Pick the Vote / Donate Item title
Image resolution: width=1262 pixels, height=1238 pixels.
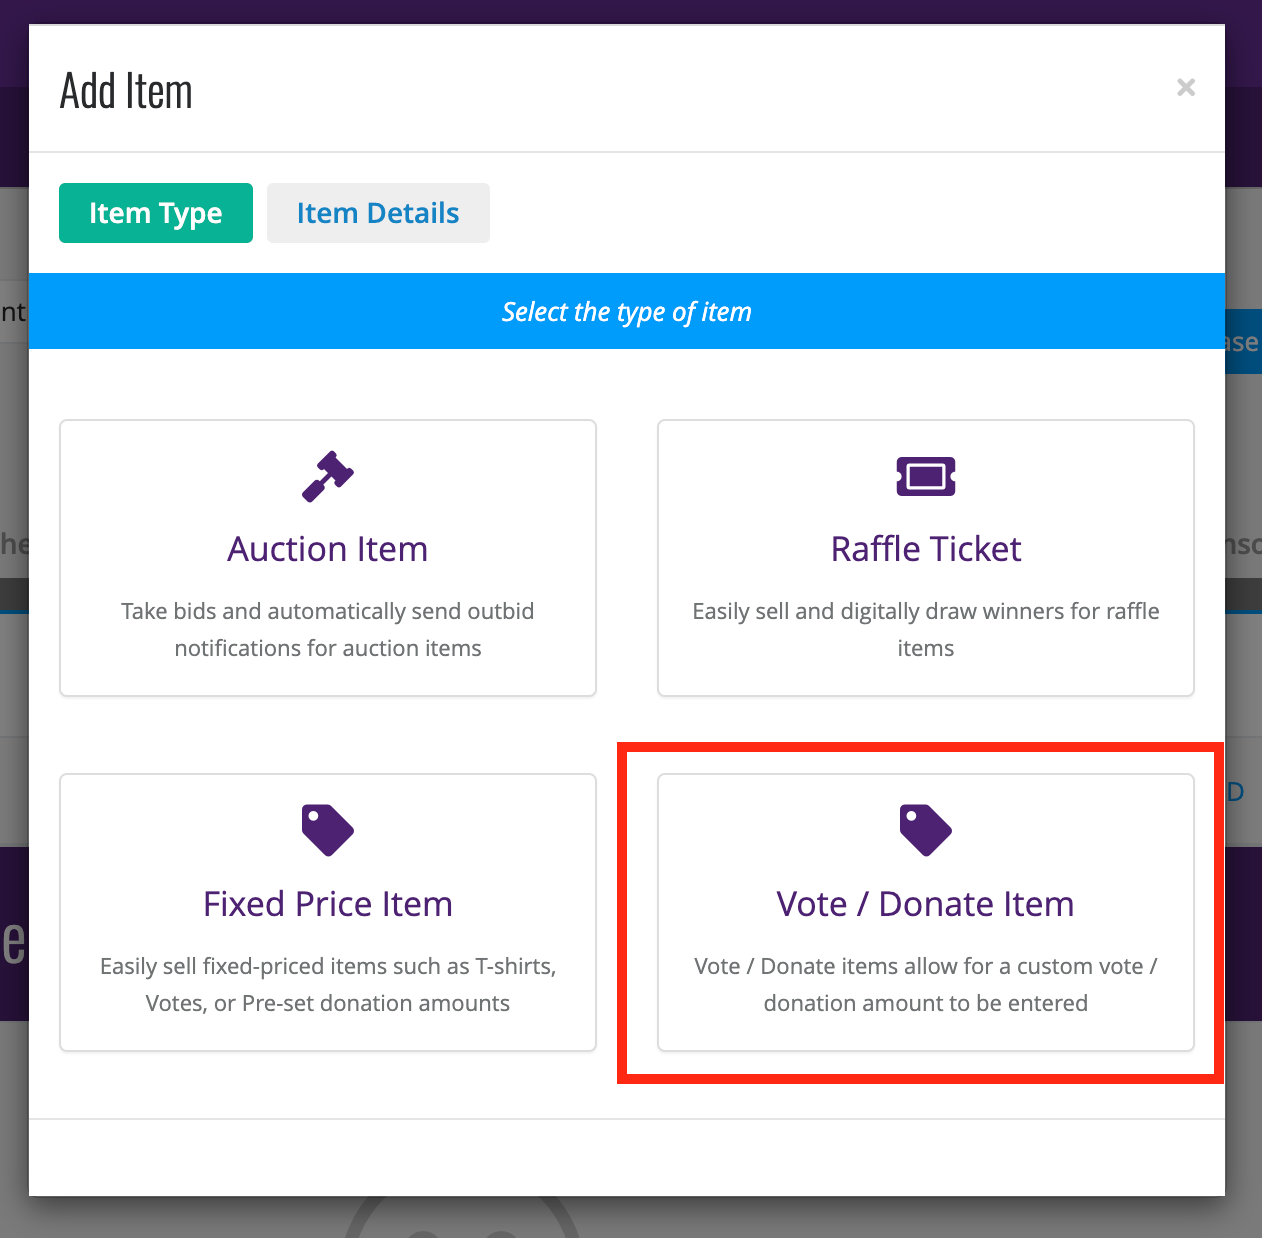click(926, 904)
